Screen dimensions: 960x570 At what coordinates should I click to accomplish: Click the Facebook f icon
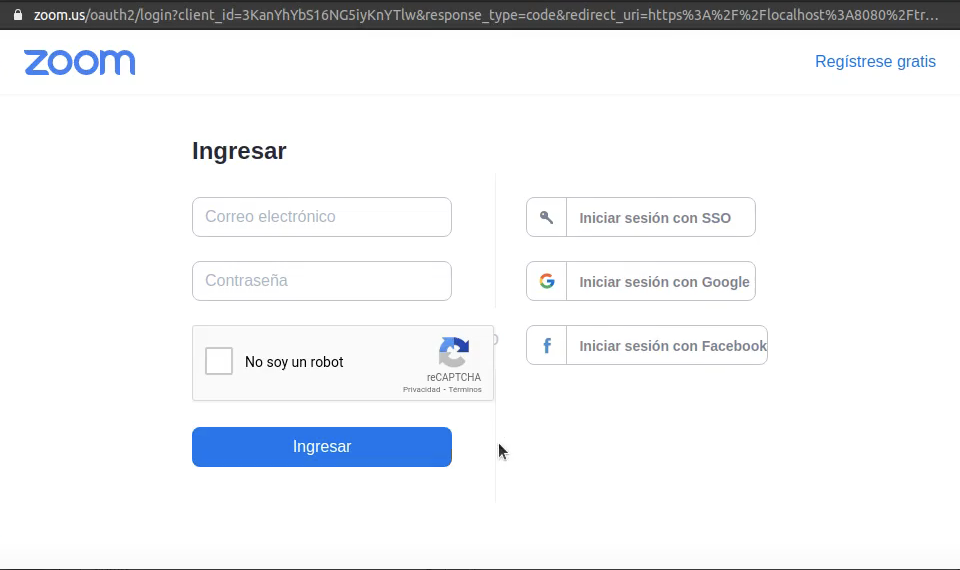(547, 345)
